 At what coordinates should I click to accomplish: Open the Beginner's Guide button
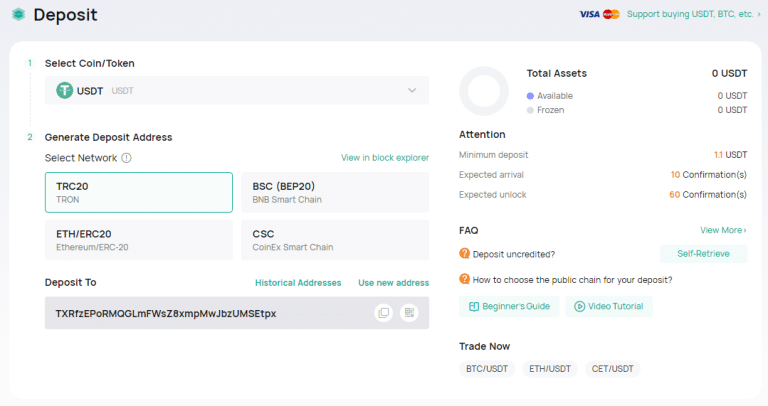click(509, 307)
